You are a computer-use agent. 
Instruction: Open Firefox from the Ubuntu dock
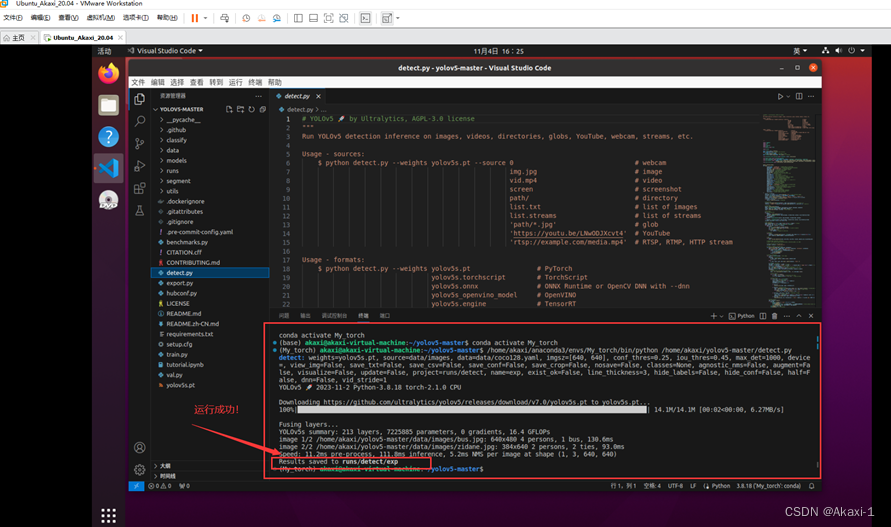(109, 74)
